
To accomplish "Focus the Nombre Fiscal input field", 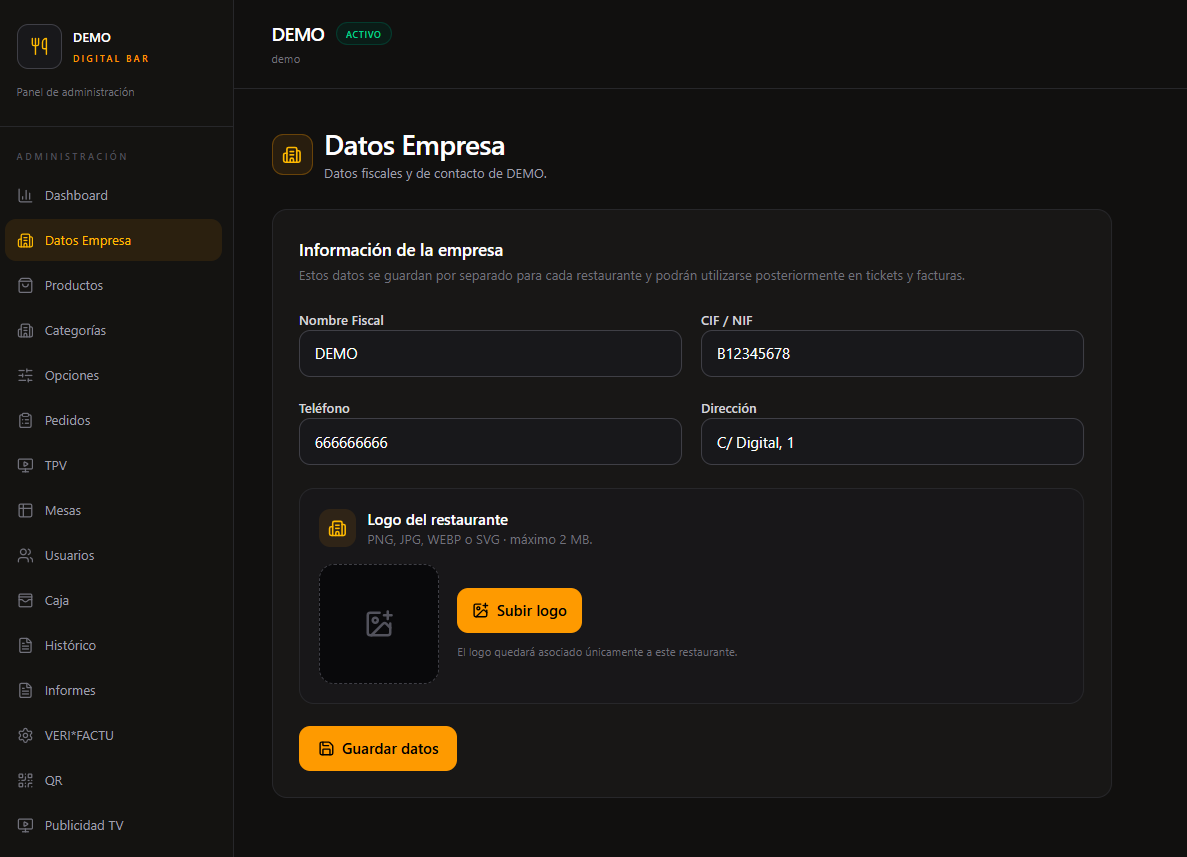I will 491,354.
